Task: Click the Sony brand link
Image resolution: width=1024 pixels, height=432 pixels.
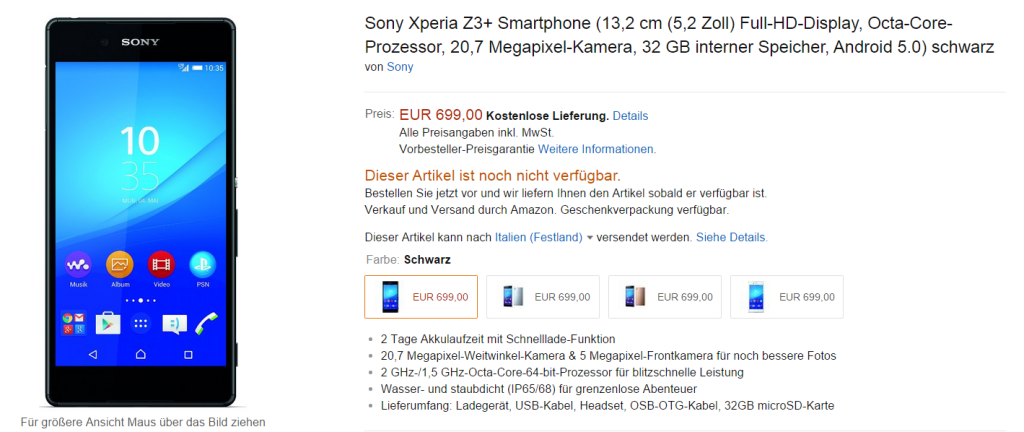Action: point(400,67)
